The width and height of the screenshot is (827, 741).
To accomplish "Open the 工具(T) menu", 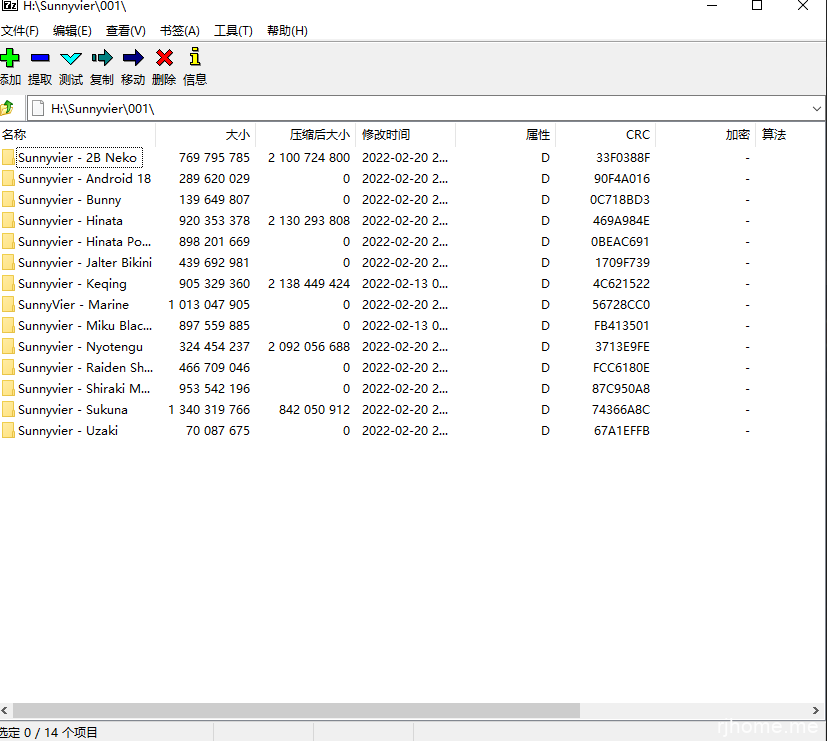I will click(x=233, y=31).
